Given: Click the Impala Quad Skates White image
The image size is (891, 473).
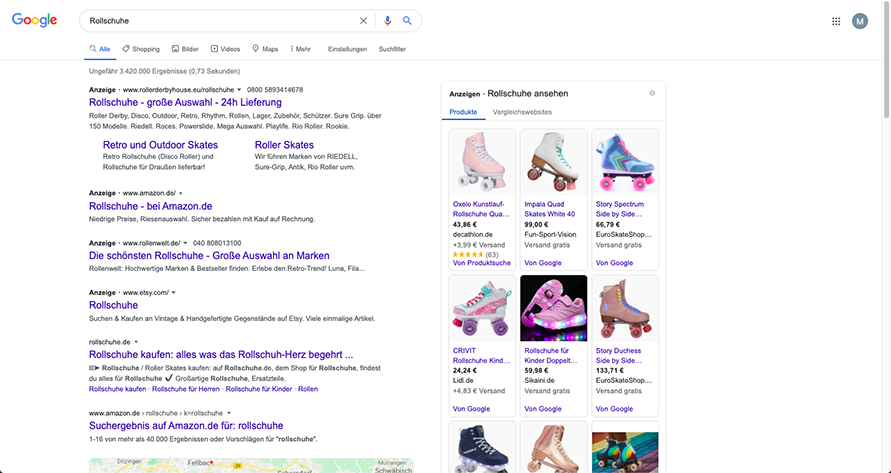Looking at the screenshot, I should click(x=553, y=163).
